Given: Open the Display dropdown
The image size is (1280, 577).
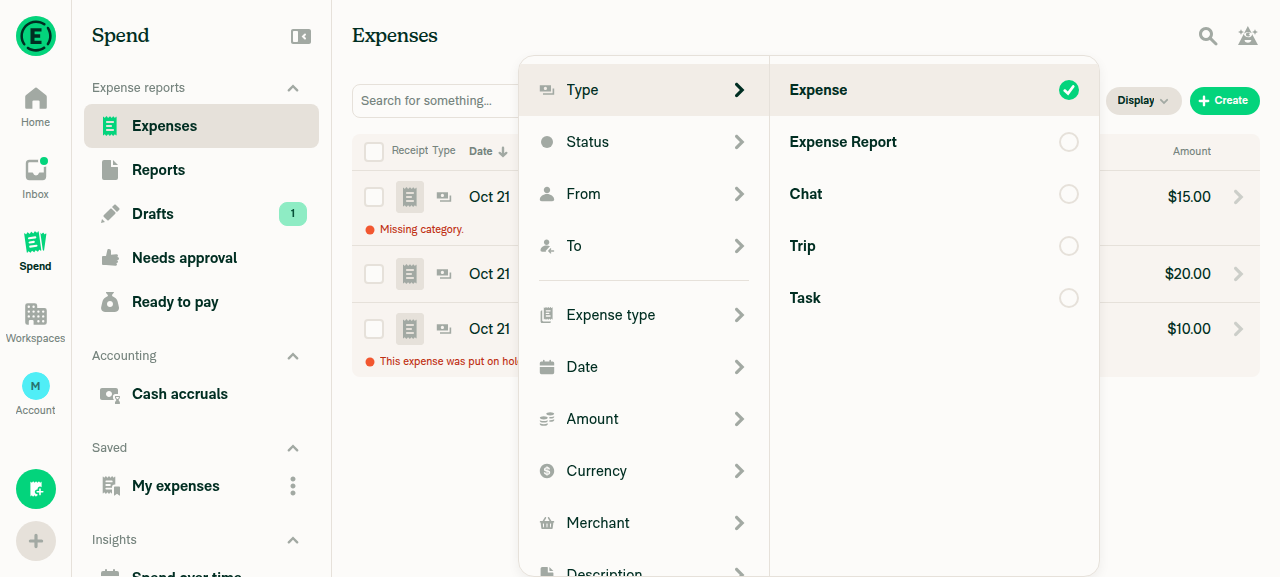Looking at the screenshot, I should 1143,101.
